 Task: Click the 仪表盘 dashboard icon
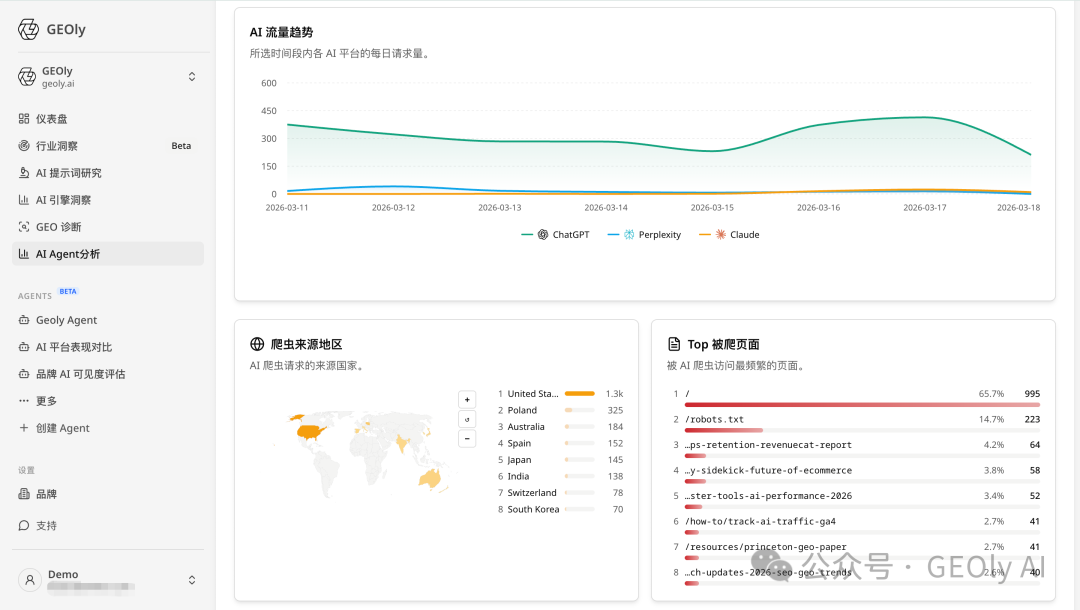pyautogui.click(x=24, y=118)
